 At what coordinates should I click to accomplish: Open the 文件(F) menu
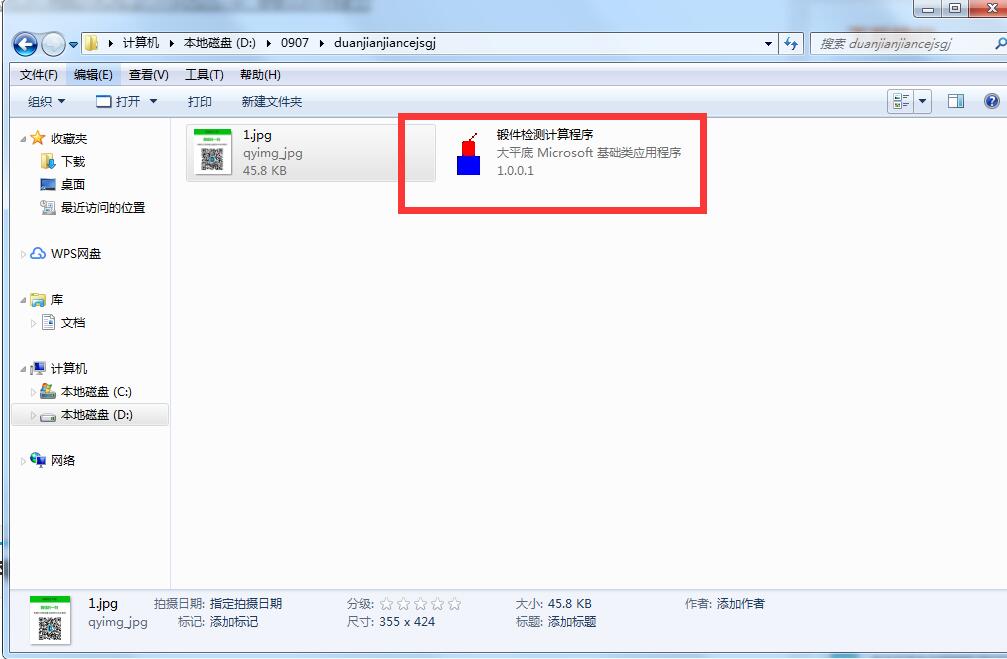pyautogui.click(x=39, y=75)
